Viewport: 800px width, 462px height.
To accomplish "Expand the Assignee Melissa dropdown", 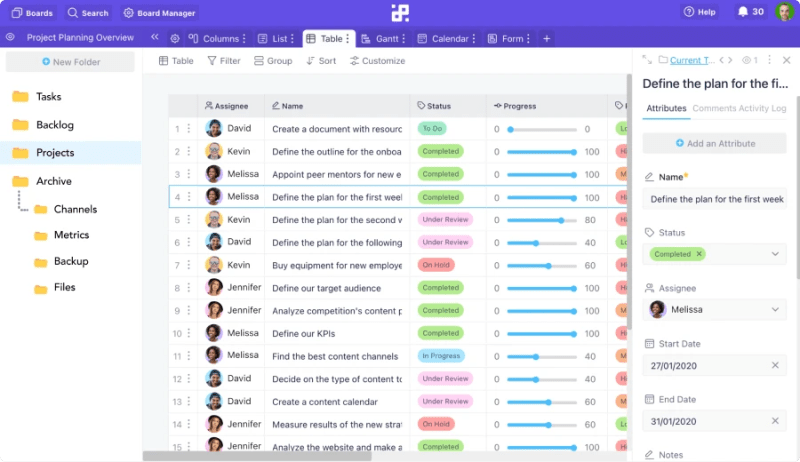I will (775, 310).
